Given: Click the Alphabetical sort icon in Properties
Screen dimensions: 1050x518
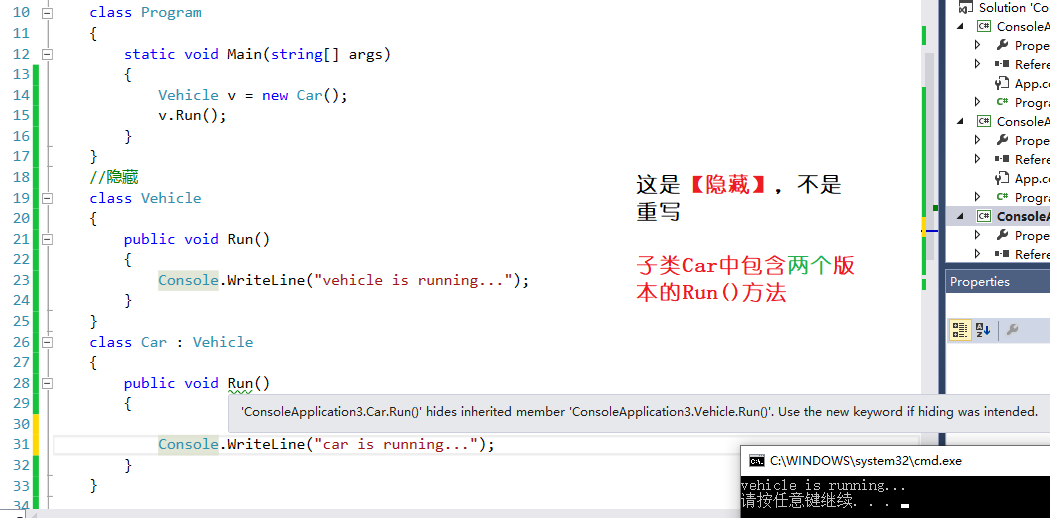Looking at the screenshot, I should 982,330.
